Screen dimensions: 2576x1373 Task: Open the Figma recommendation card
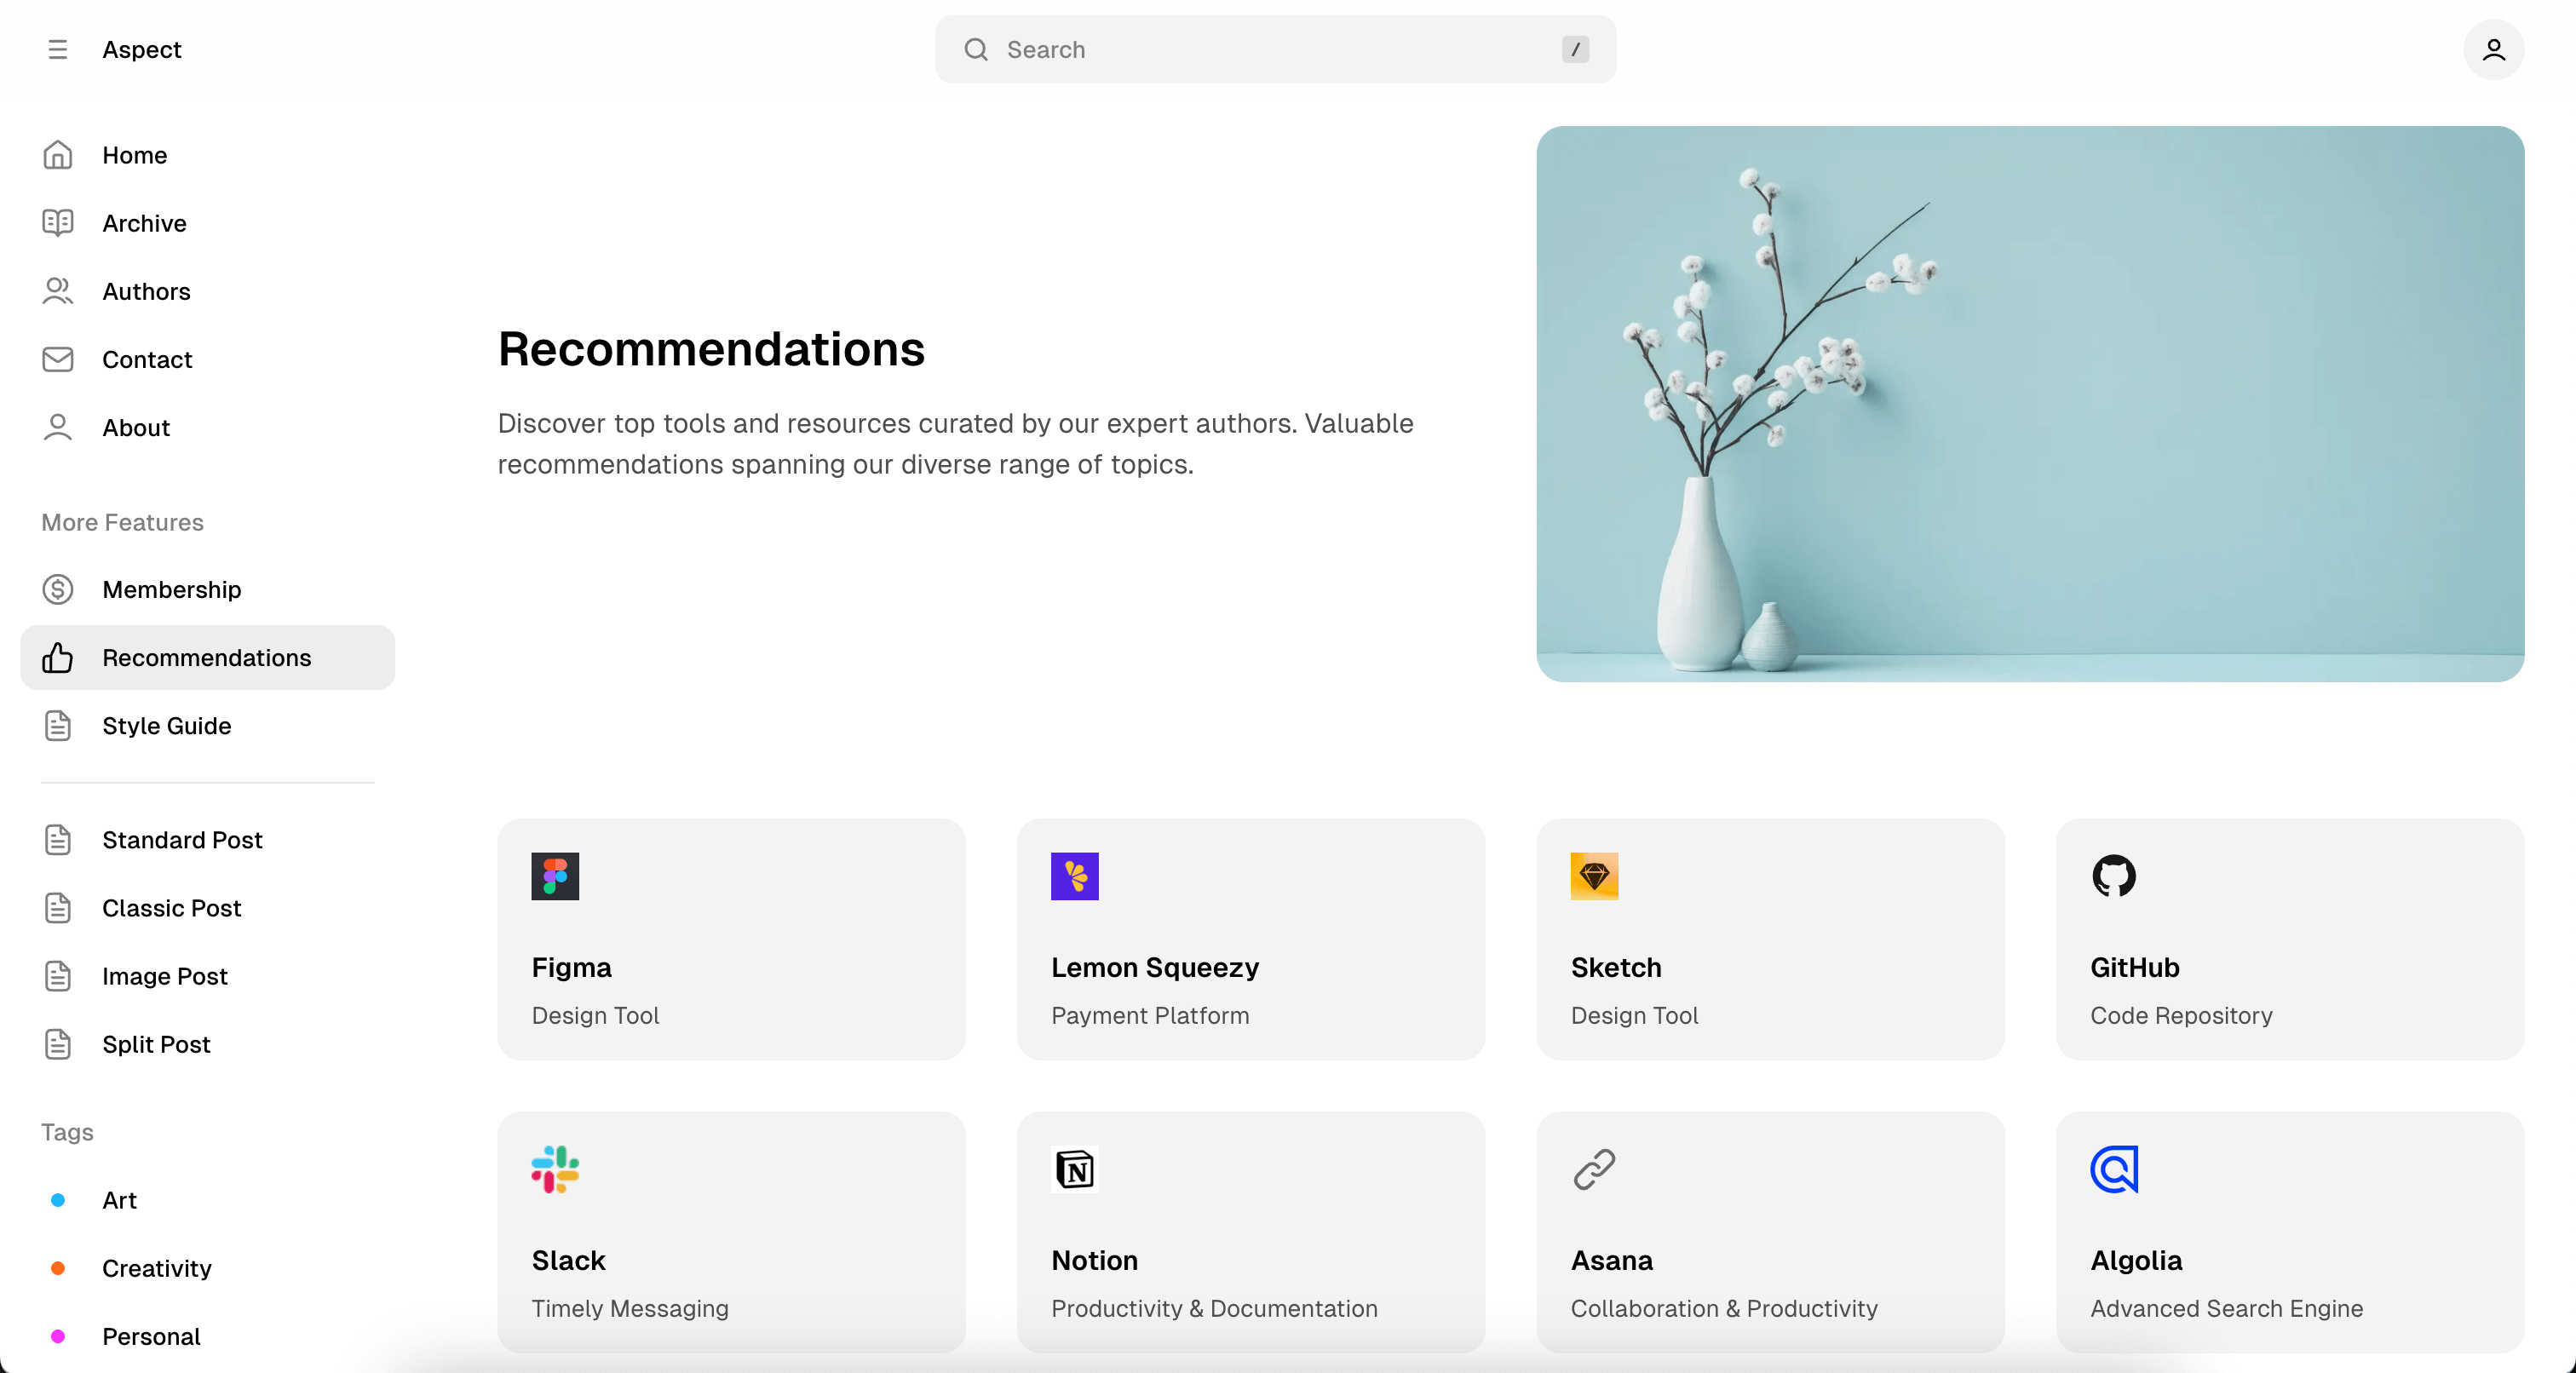pyautogui.click(x=731, y=939)
